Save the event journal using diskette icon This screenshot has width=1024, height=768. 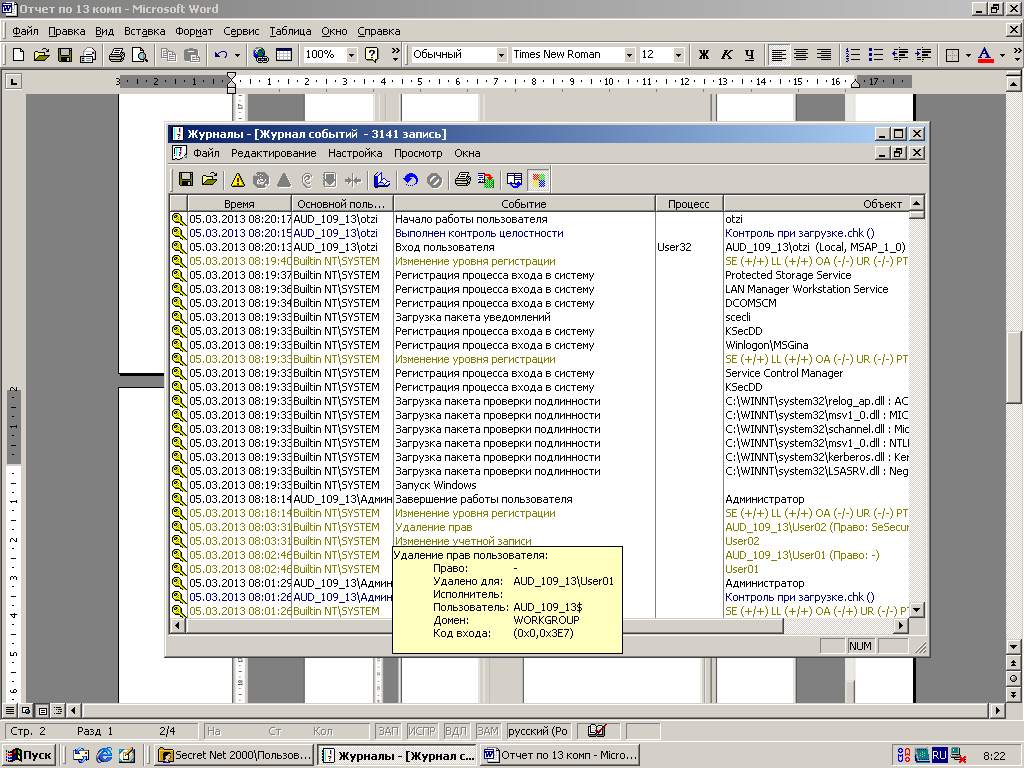point(185,180)
